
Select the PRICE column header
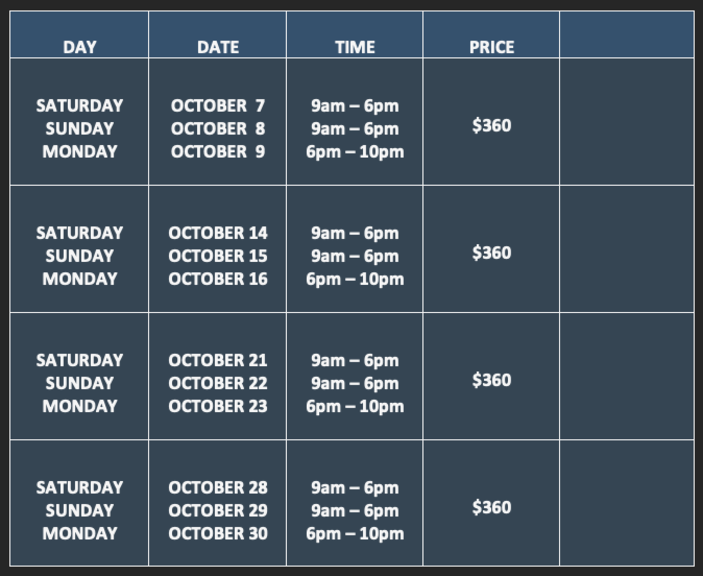click(491, 47)
